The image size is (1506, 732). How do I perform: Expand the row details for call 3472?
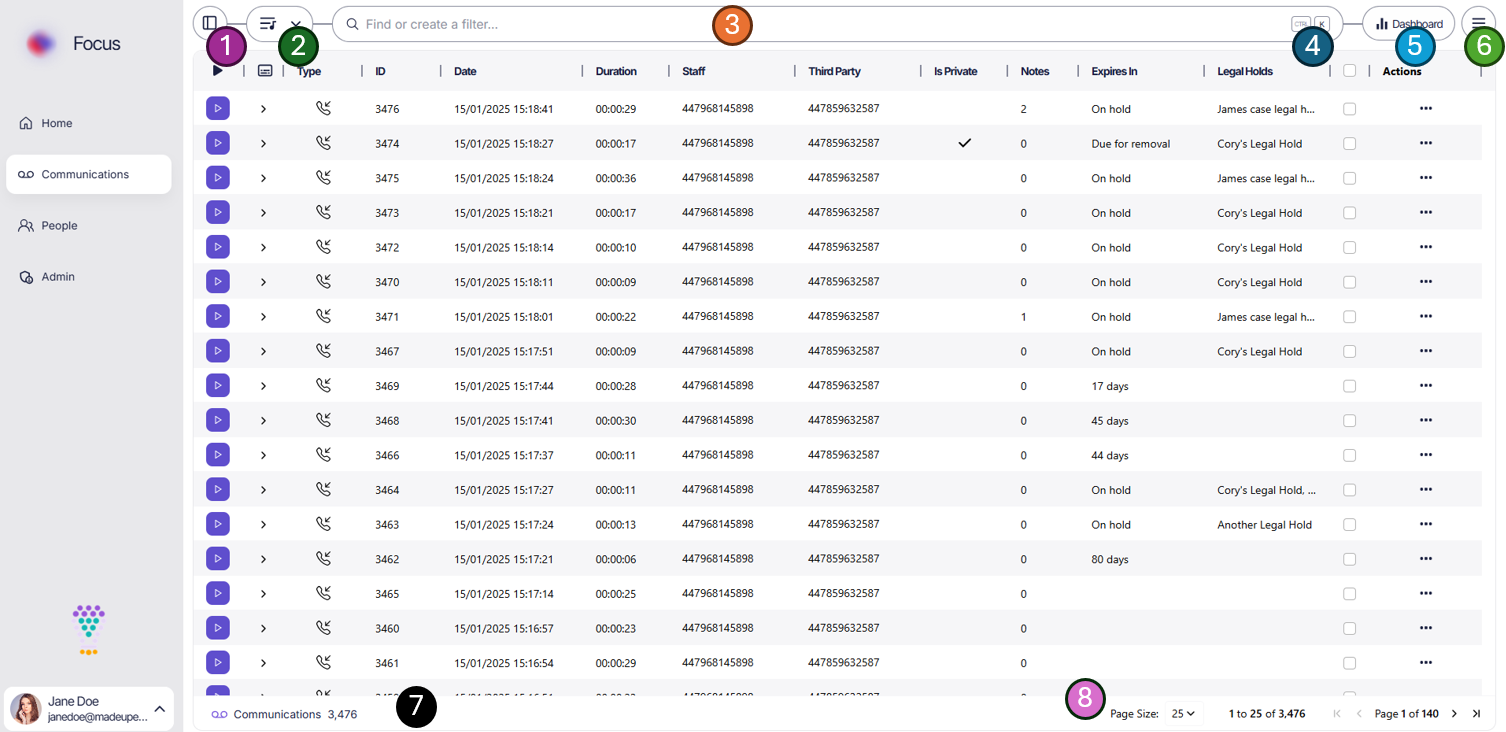click(x=263, y=247)
